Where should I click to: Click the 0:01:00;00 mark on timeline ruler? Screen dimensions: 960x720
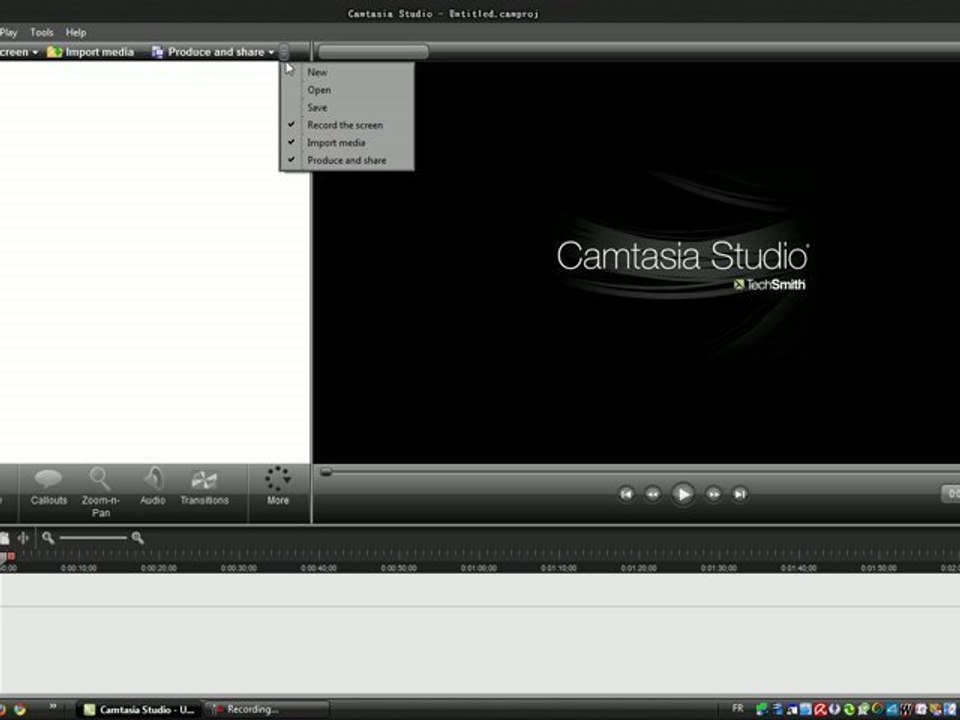(479, 568)
